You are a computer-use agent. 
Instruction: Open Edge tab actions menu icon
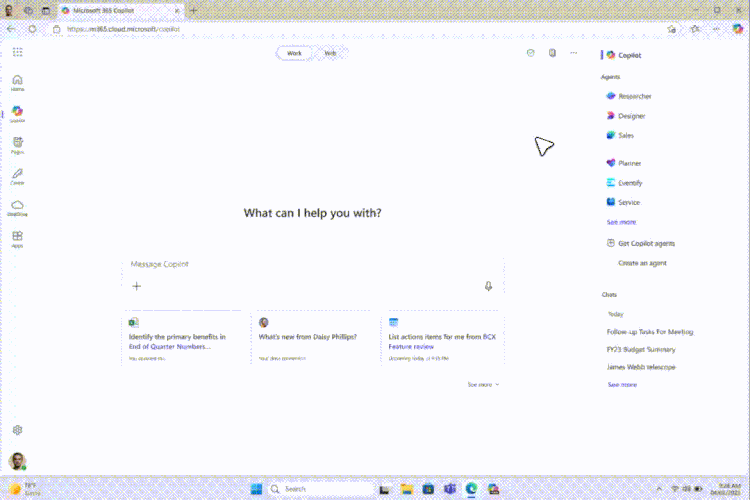(46, 10)
